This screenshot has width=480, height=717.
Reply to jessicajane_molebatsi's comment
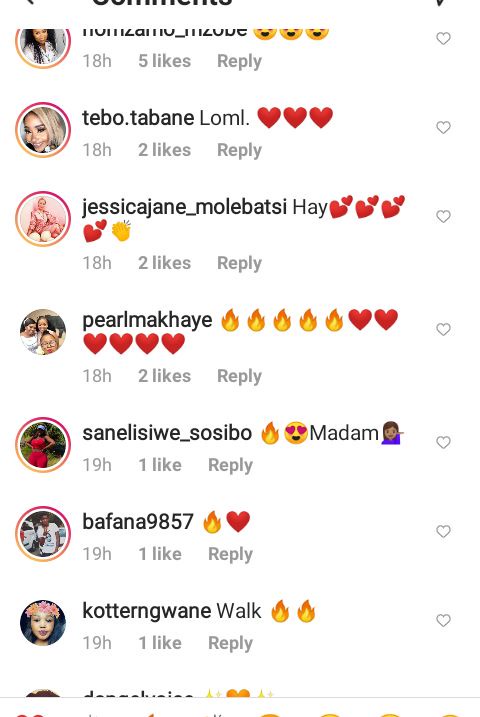(239, 263)
